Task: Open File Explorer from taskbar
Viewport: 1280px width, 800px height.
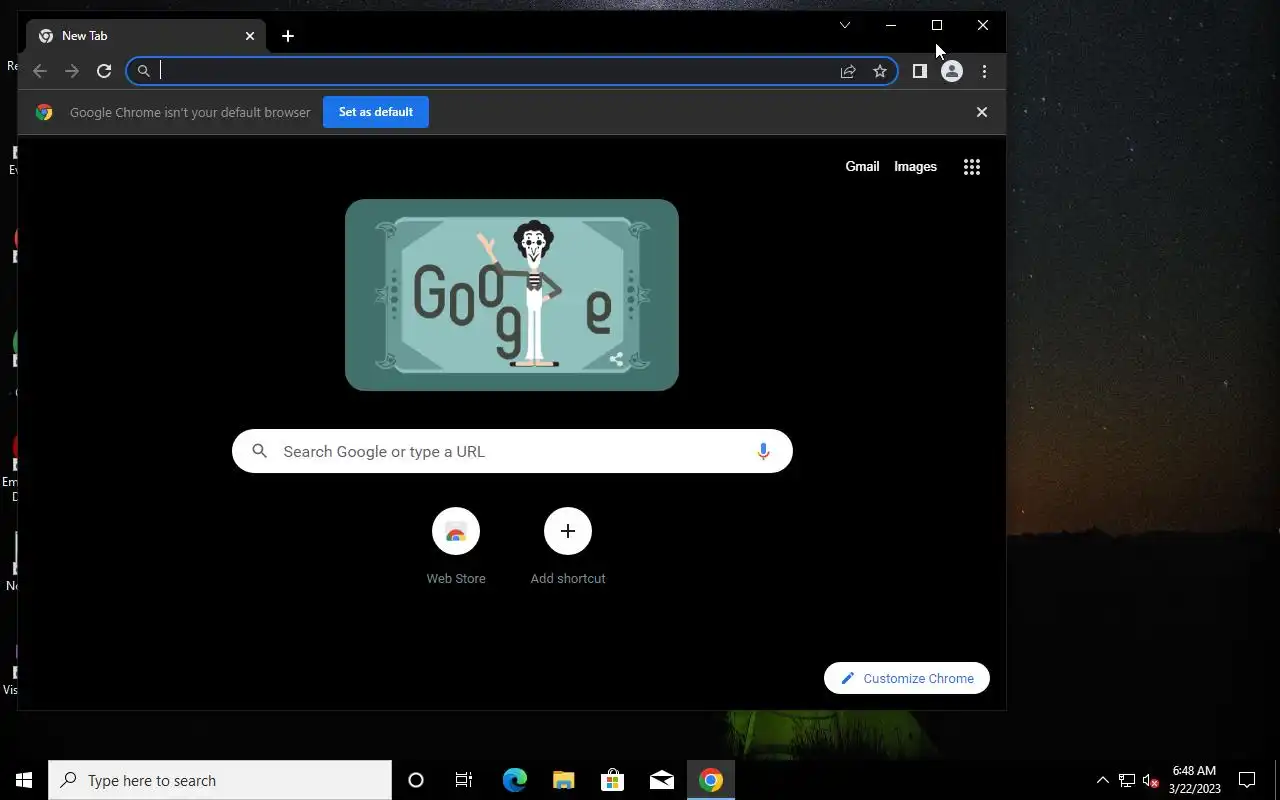Action: pos(563,780)
